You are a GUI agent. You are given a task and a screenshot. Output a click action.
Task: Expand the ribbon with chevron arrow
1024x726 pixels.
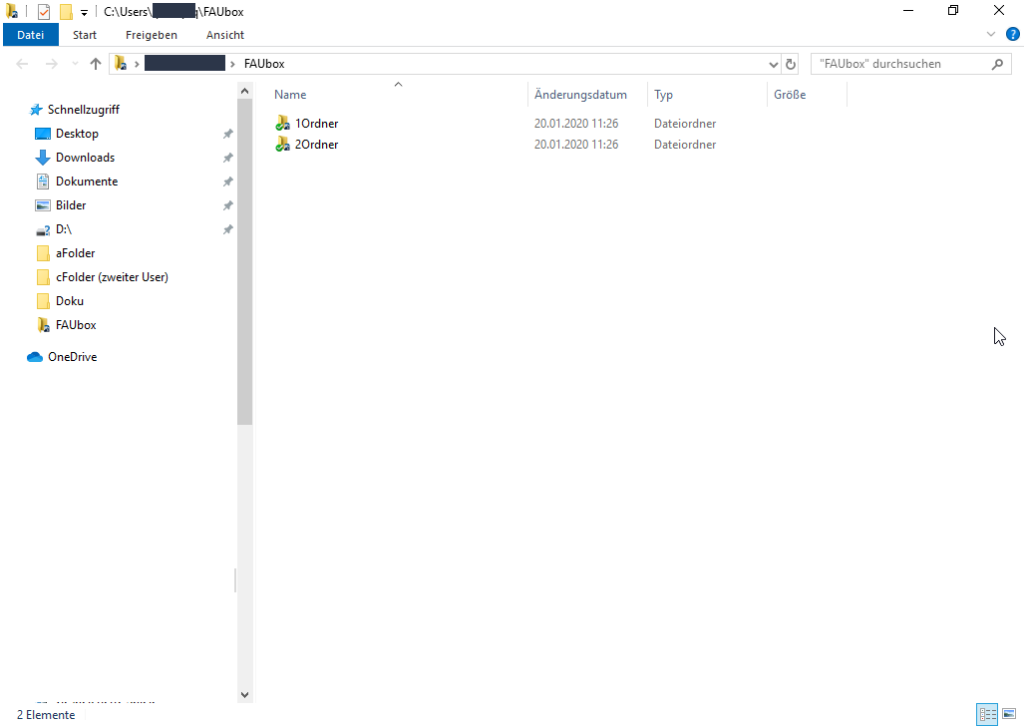pos(991,34)
